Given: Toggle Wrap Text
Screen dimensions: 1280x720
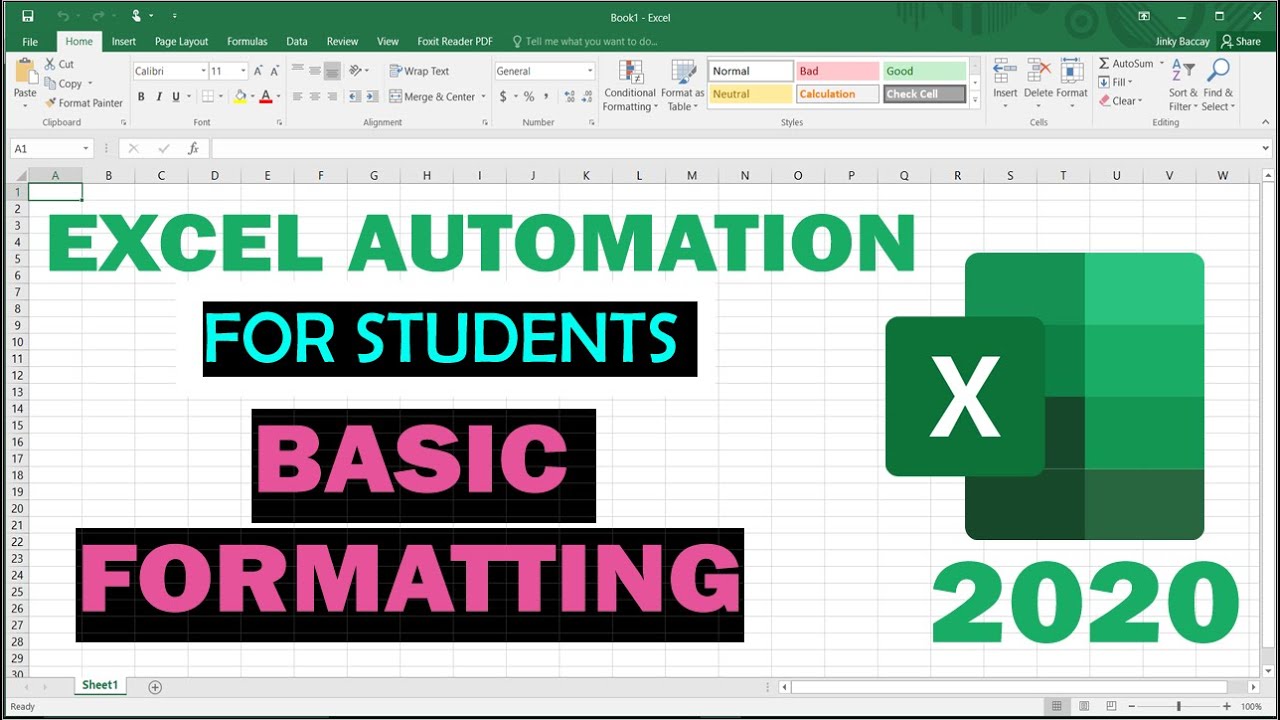Looking at the screenshot, I should point(419,71).
